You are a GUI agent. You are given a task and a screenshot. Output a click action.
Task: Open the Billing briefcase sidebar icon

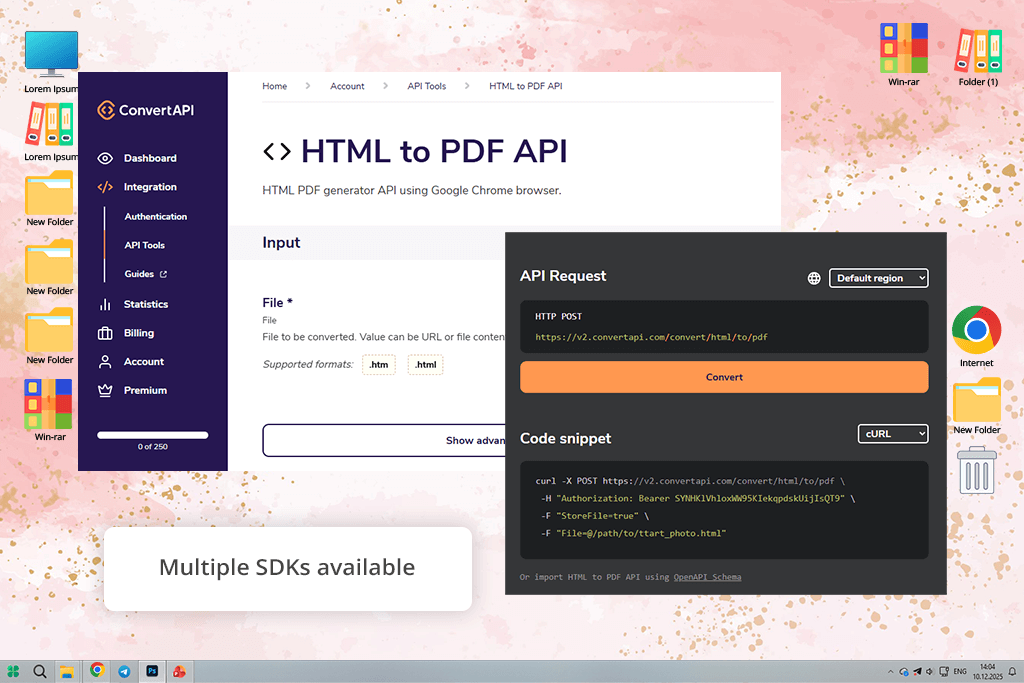point(105,333)
